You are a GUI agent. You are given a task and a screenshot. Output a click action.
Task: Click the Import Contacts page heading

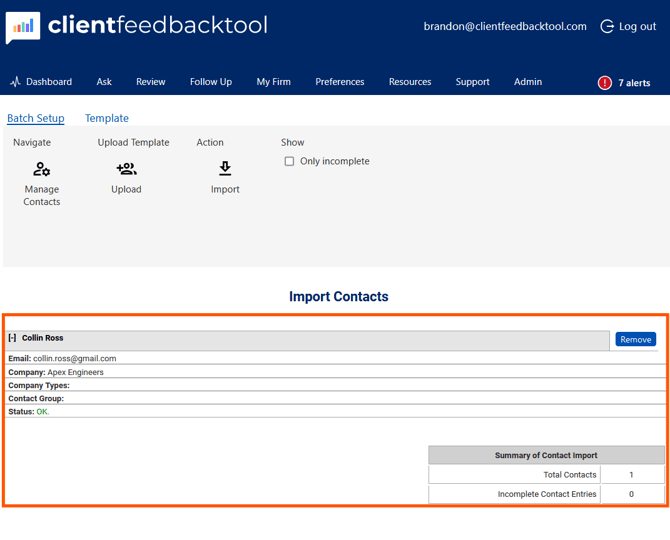338,296
